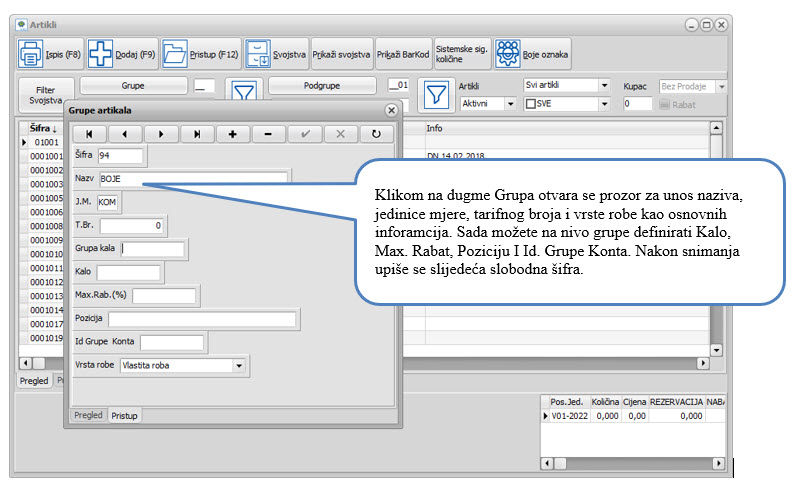This screenshot has height=489, width=800.
Task: Click the Filter Svojstva button
Action: (46, 95)
